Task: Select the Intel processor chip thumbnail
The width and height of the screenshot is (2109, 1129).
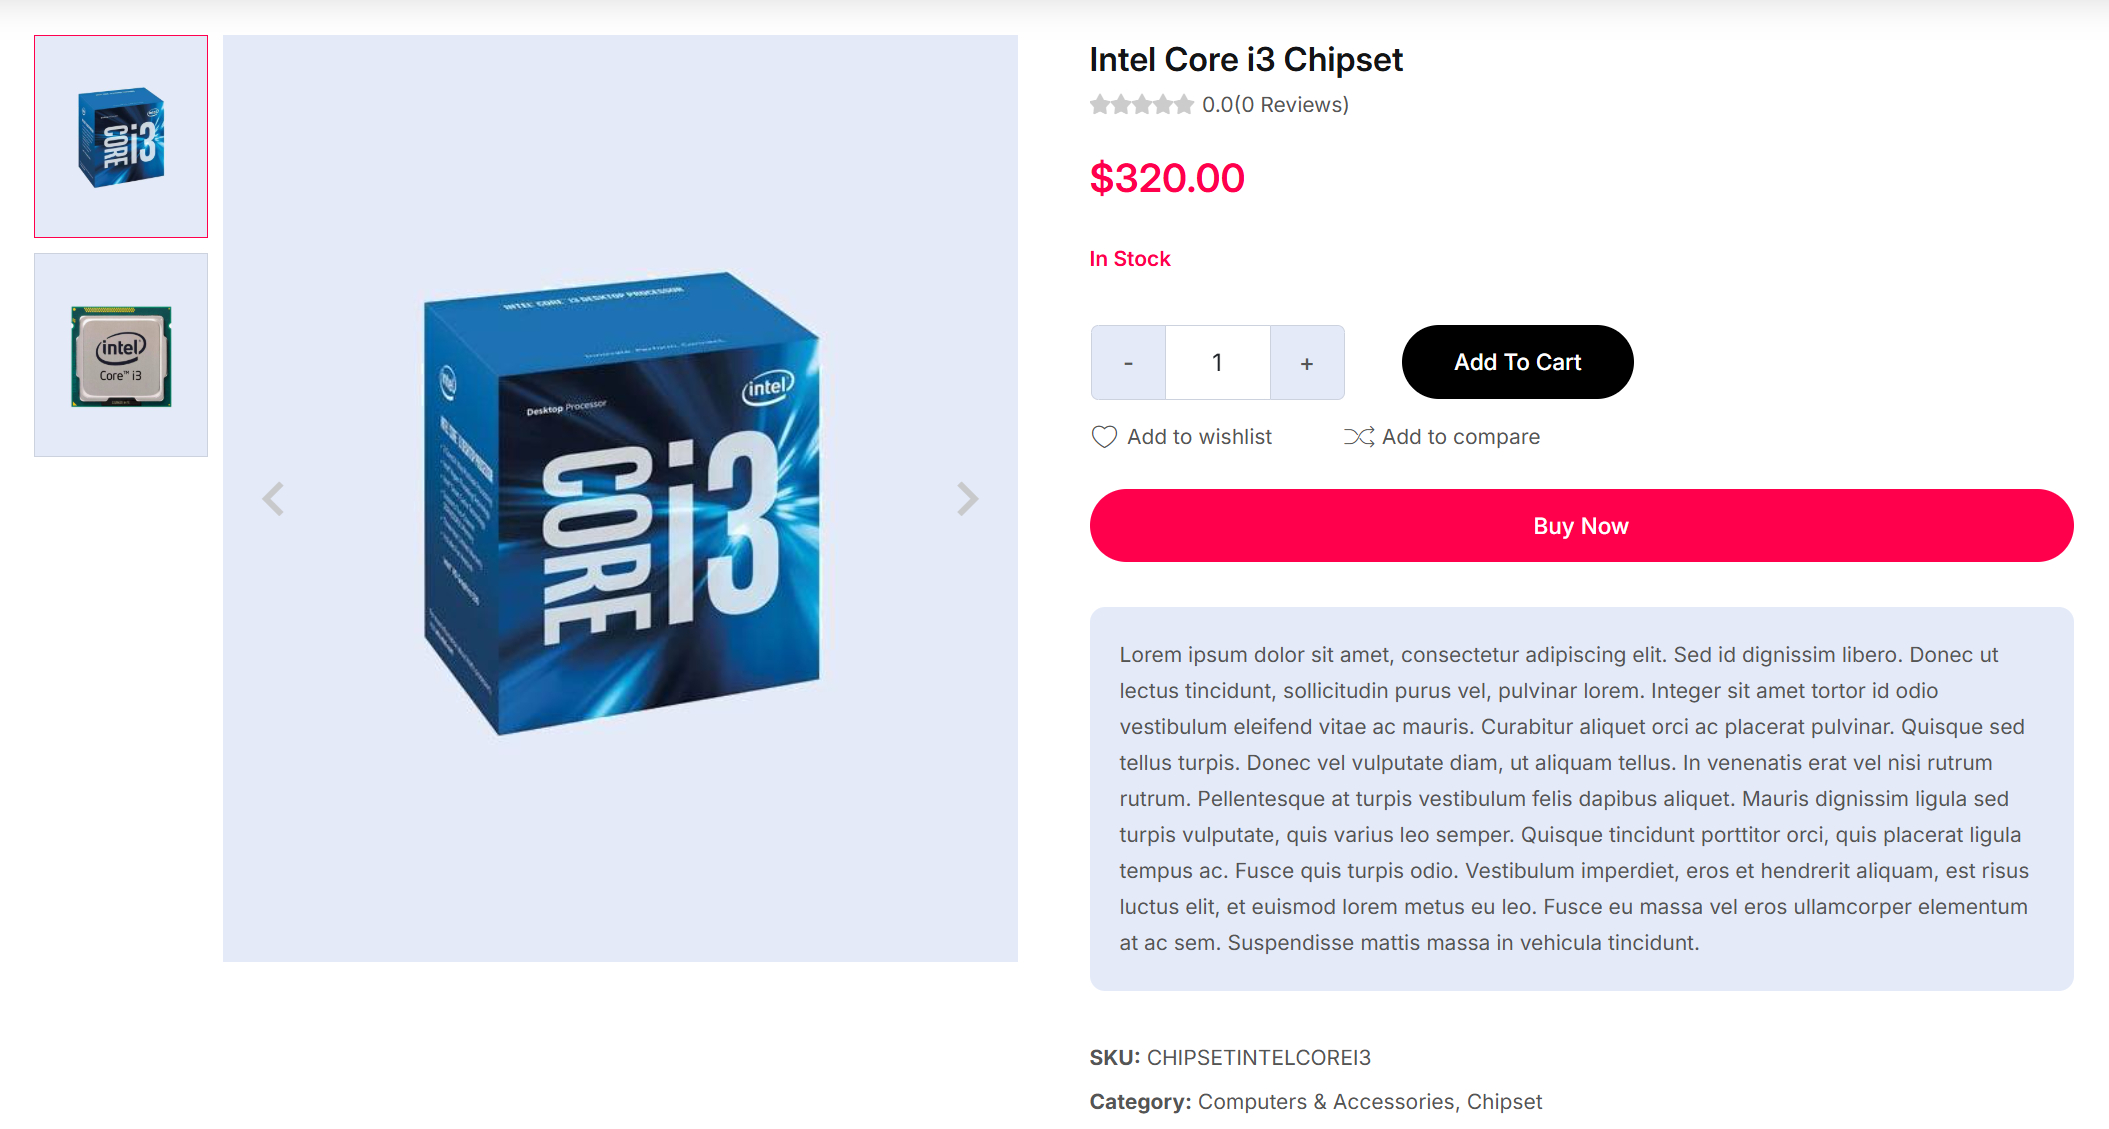Action: tap(121, 355)
